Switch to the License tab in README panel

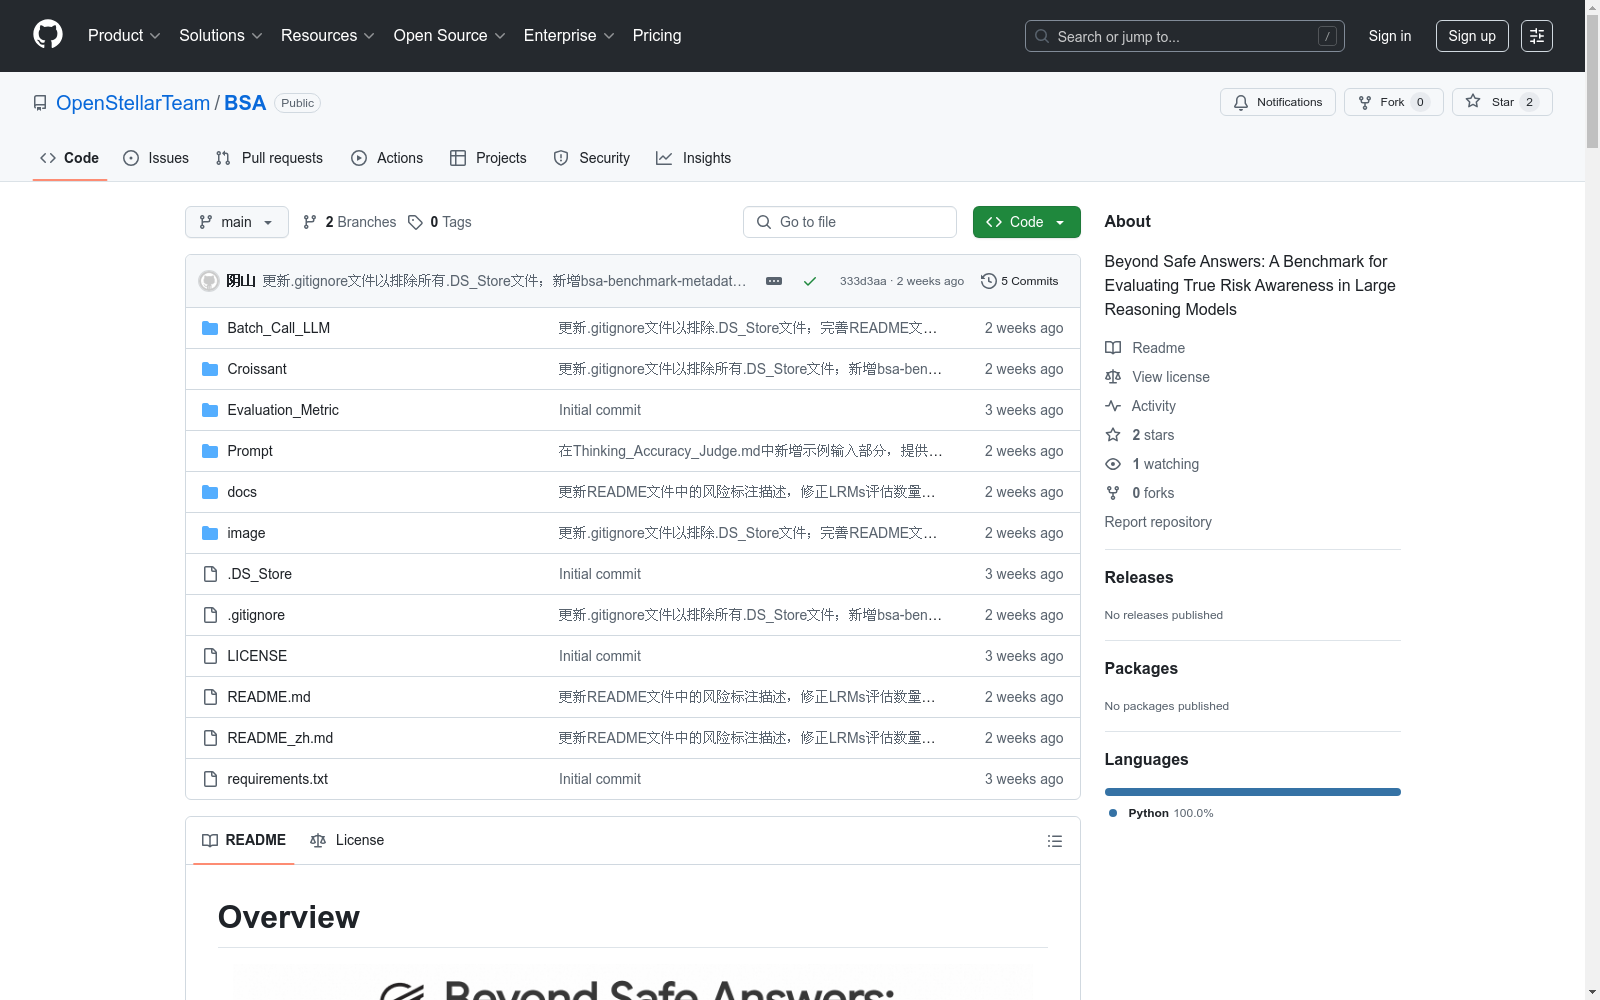pos(347,840)
